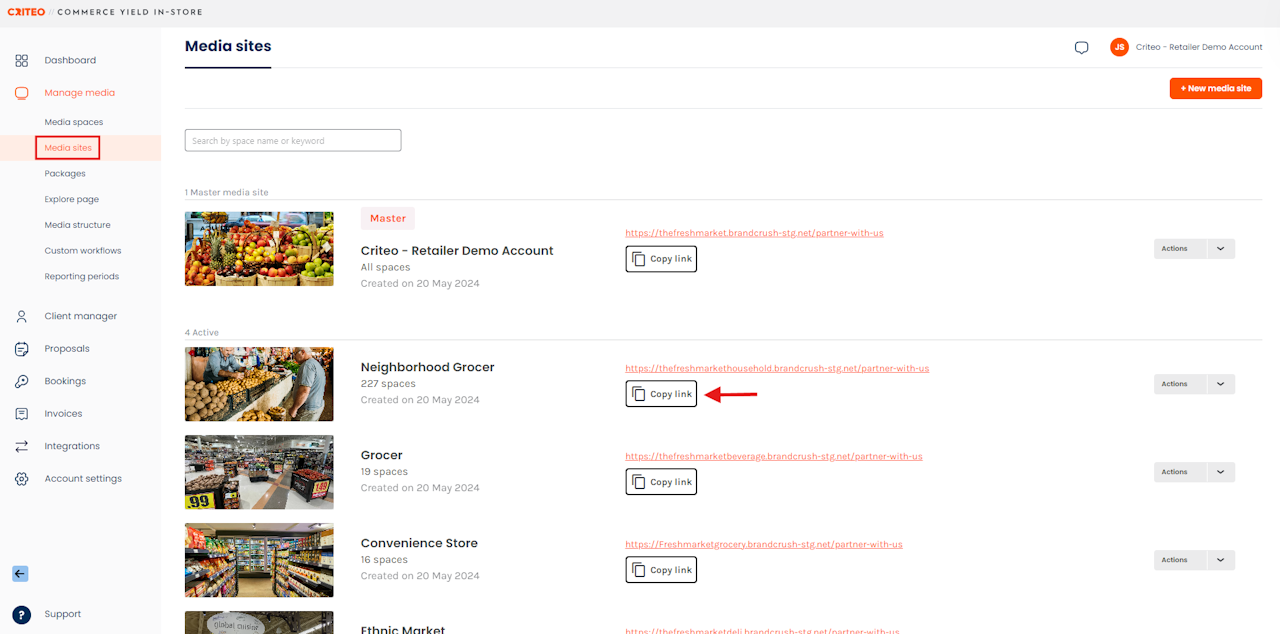Click the Master badge label

tap(388, 218)
